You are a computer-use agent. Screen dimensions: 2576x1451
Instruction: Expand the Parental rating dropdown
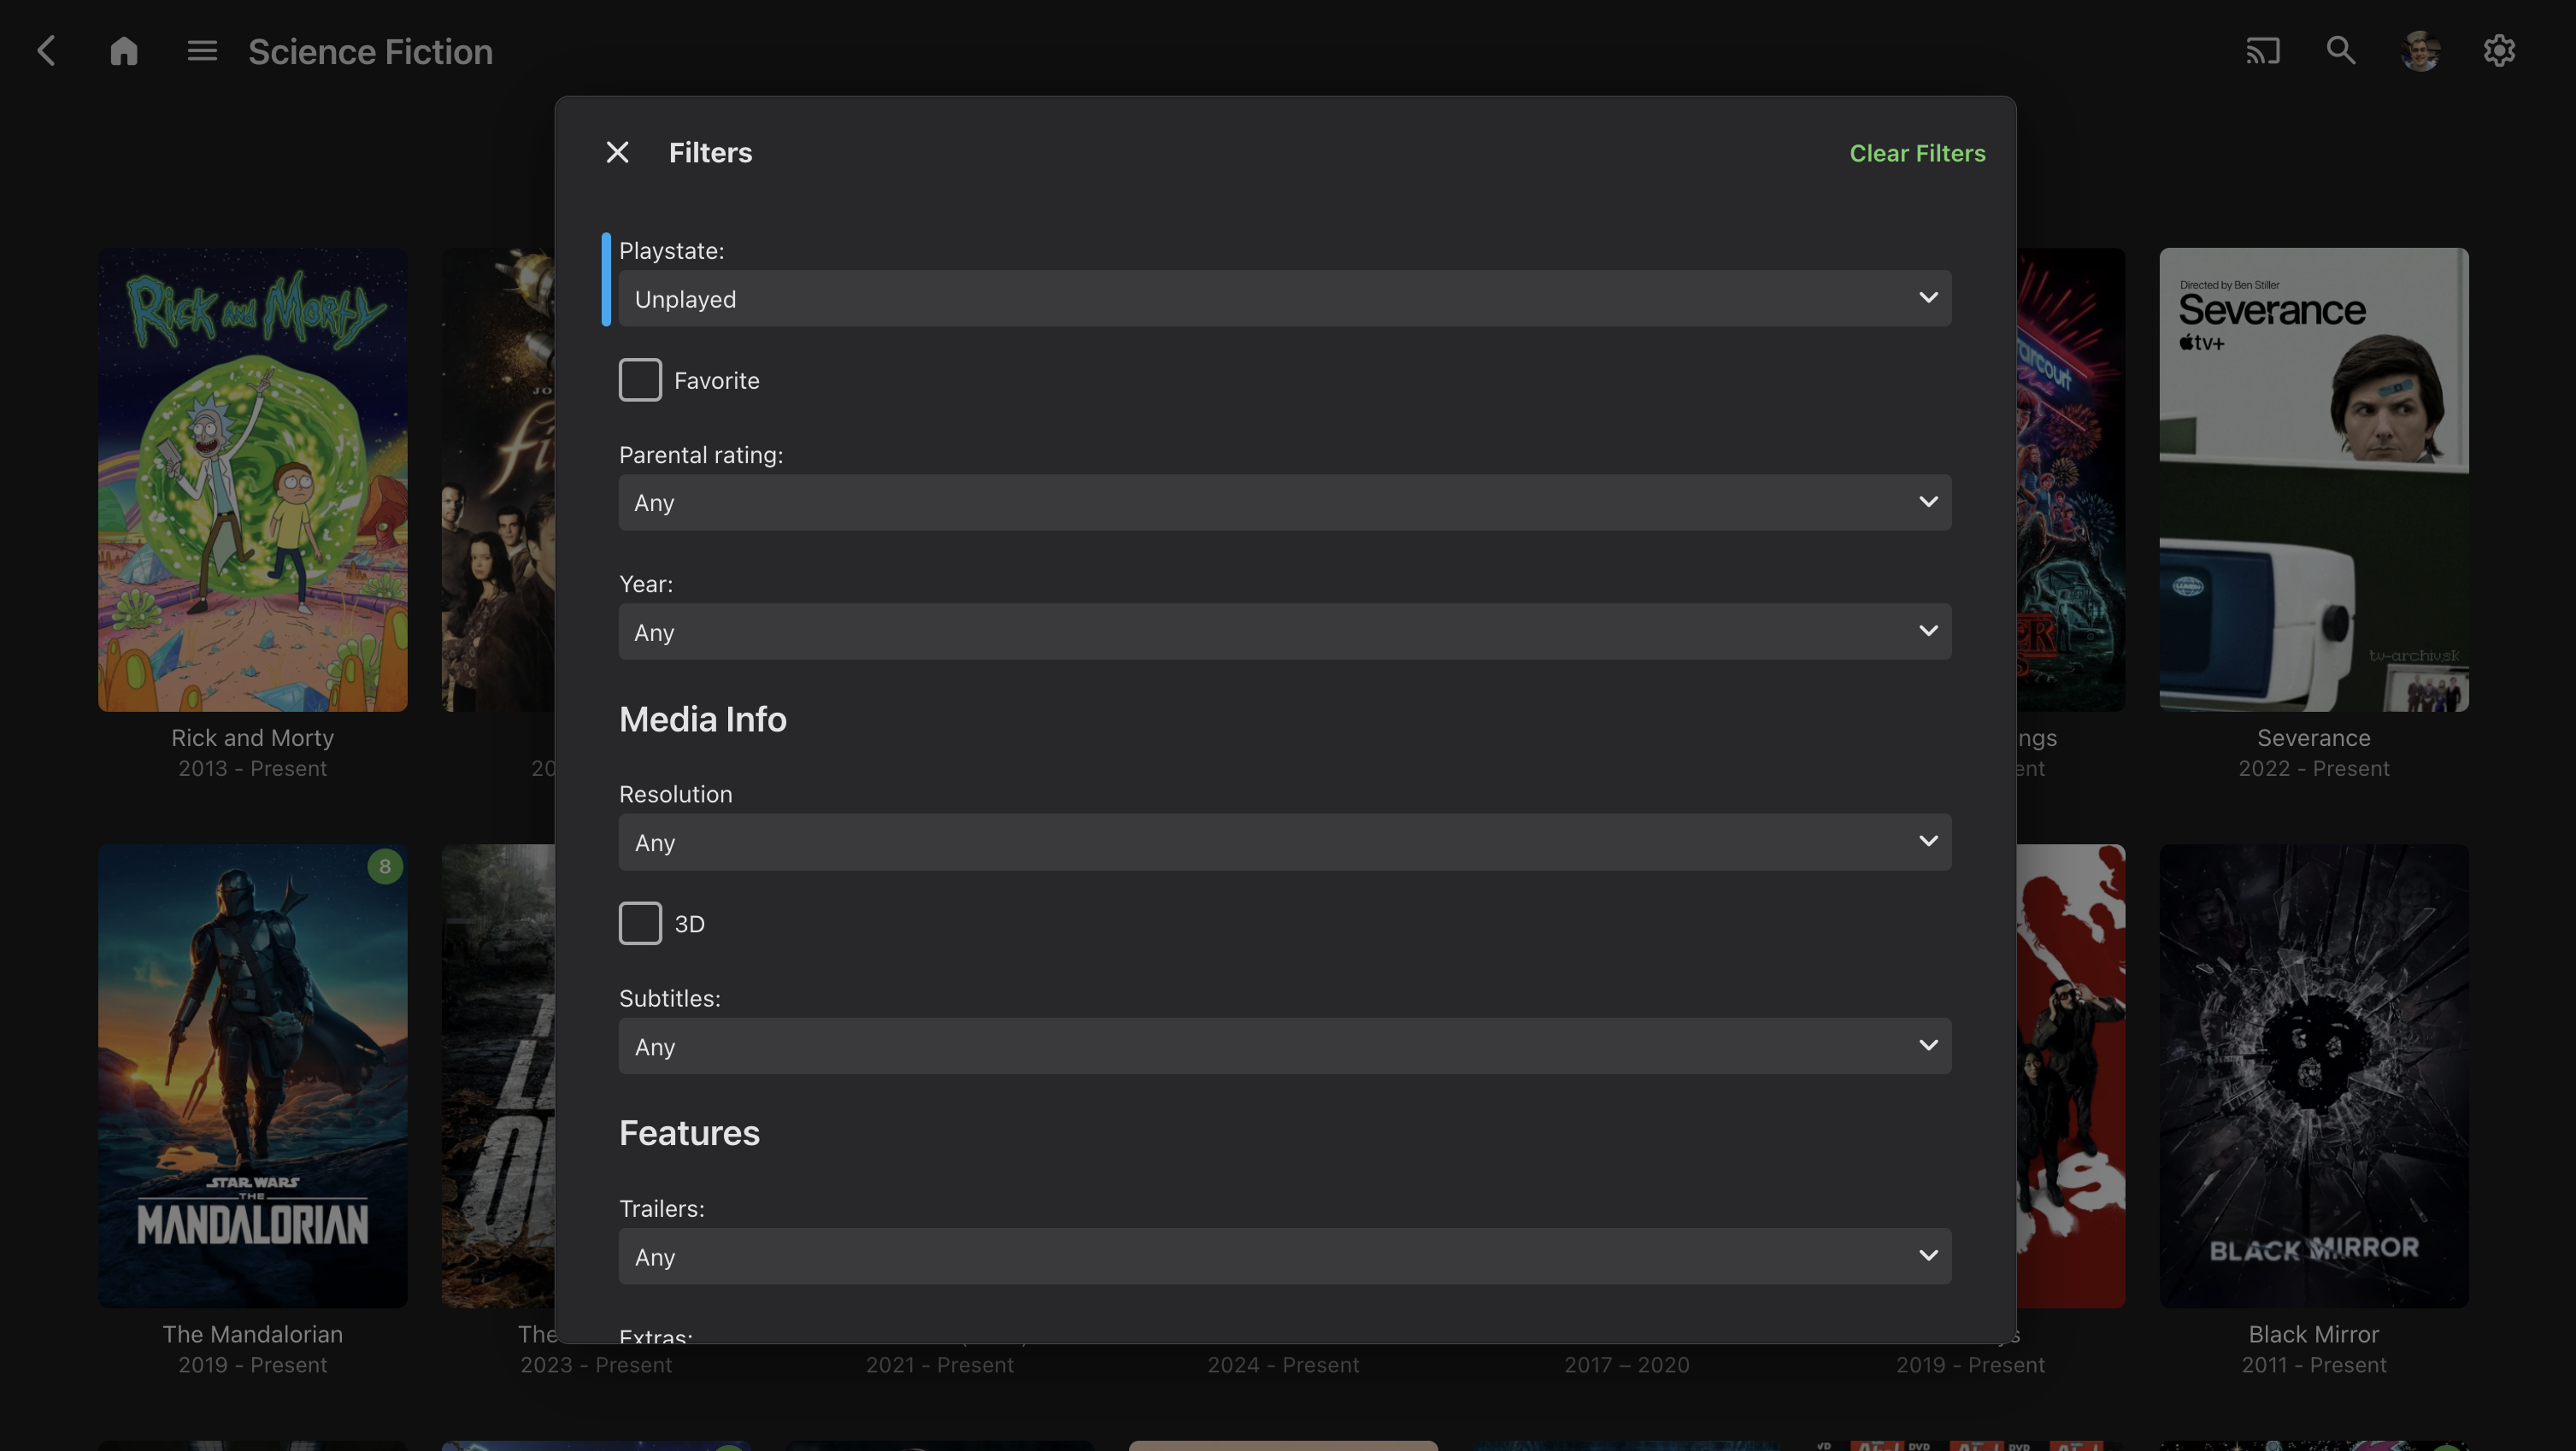(x=1284, y=503)
